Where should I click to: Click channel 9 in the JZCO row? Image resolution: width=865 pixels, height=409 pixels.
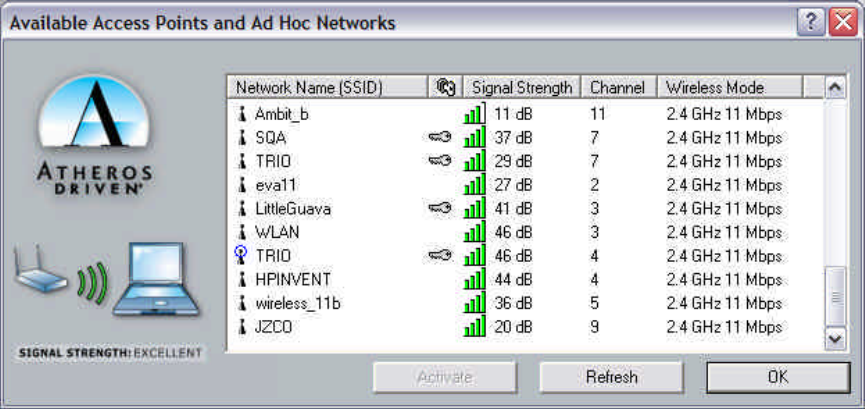(594, 327)
